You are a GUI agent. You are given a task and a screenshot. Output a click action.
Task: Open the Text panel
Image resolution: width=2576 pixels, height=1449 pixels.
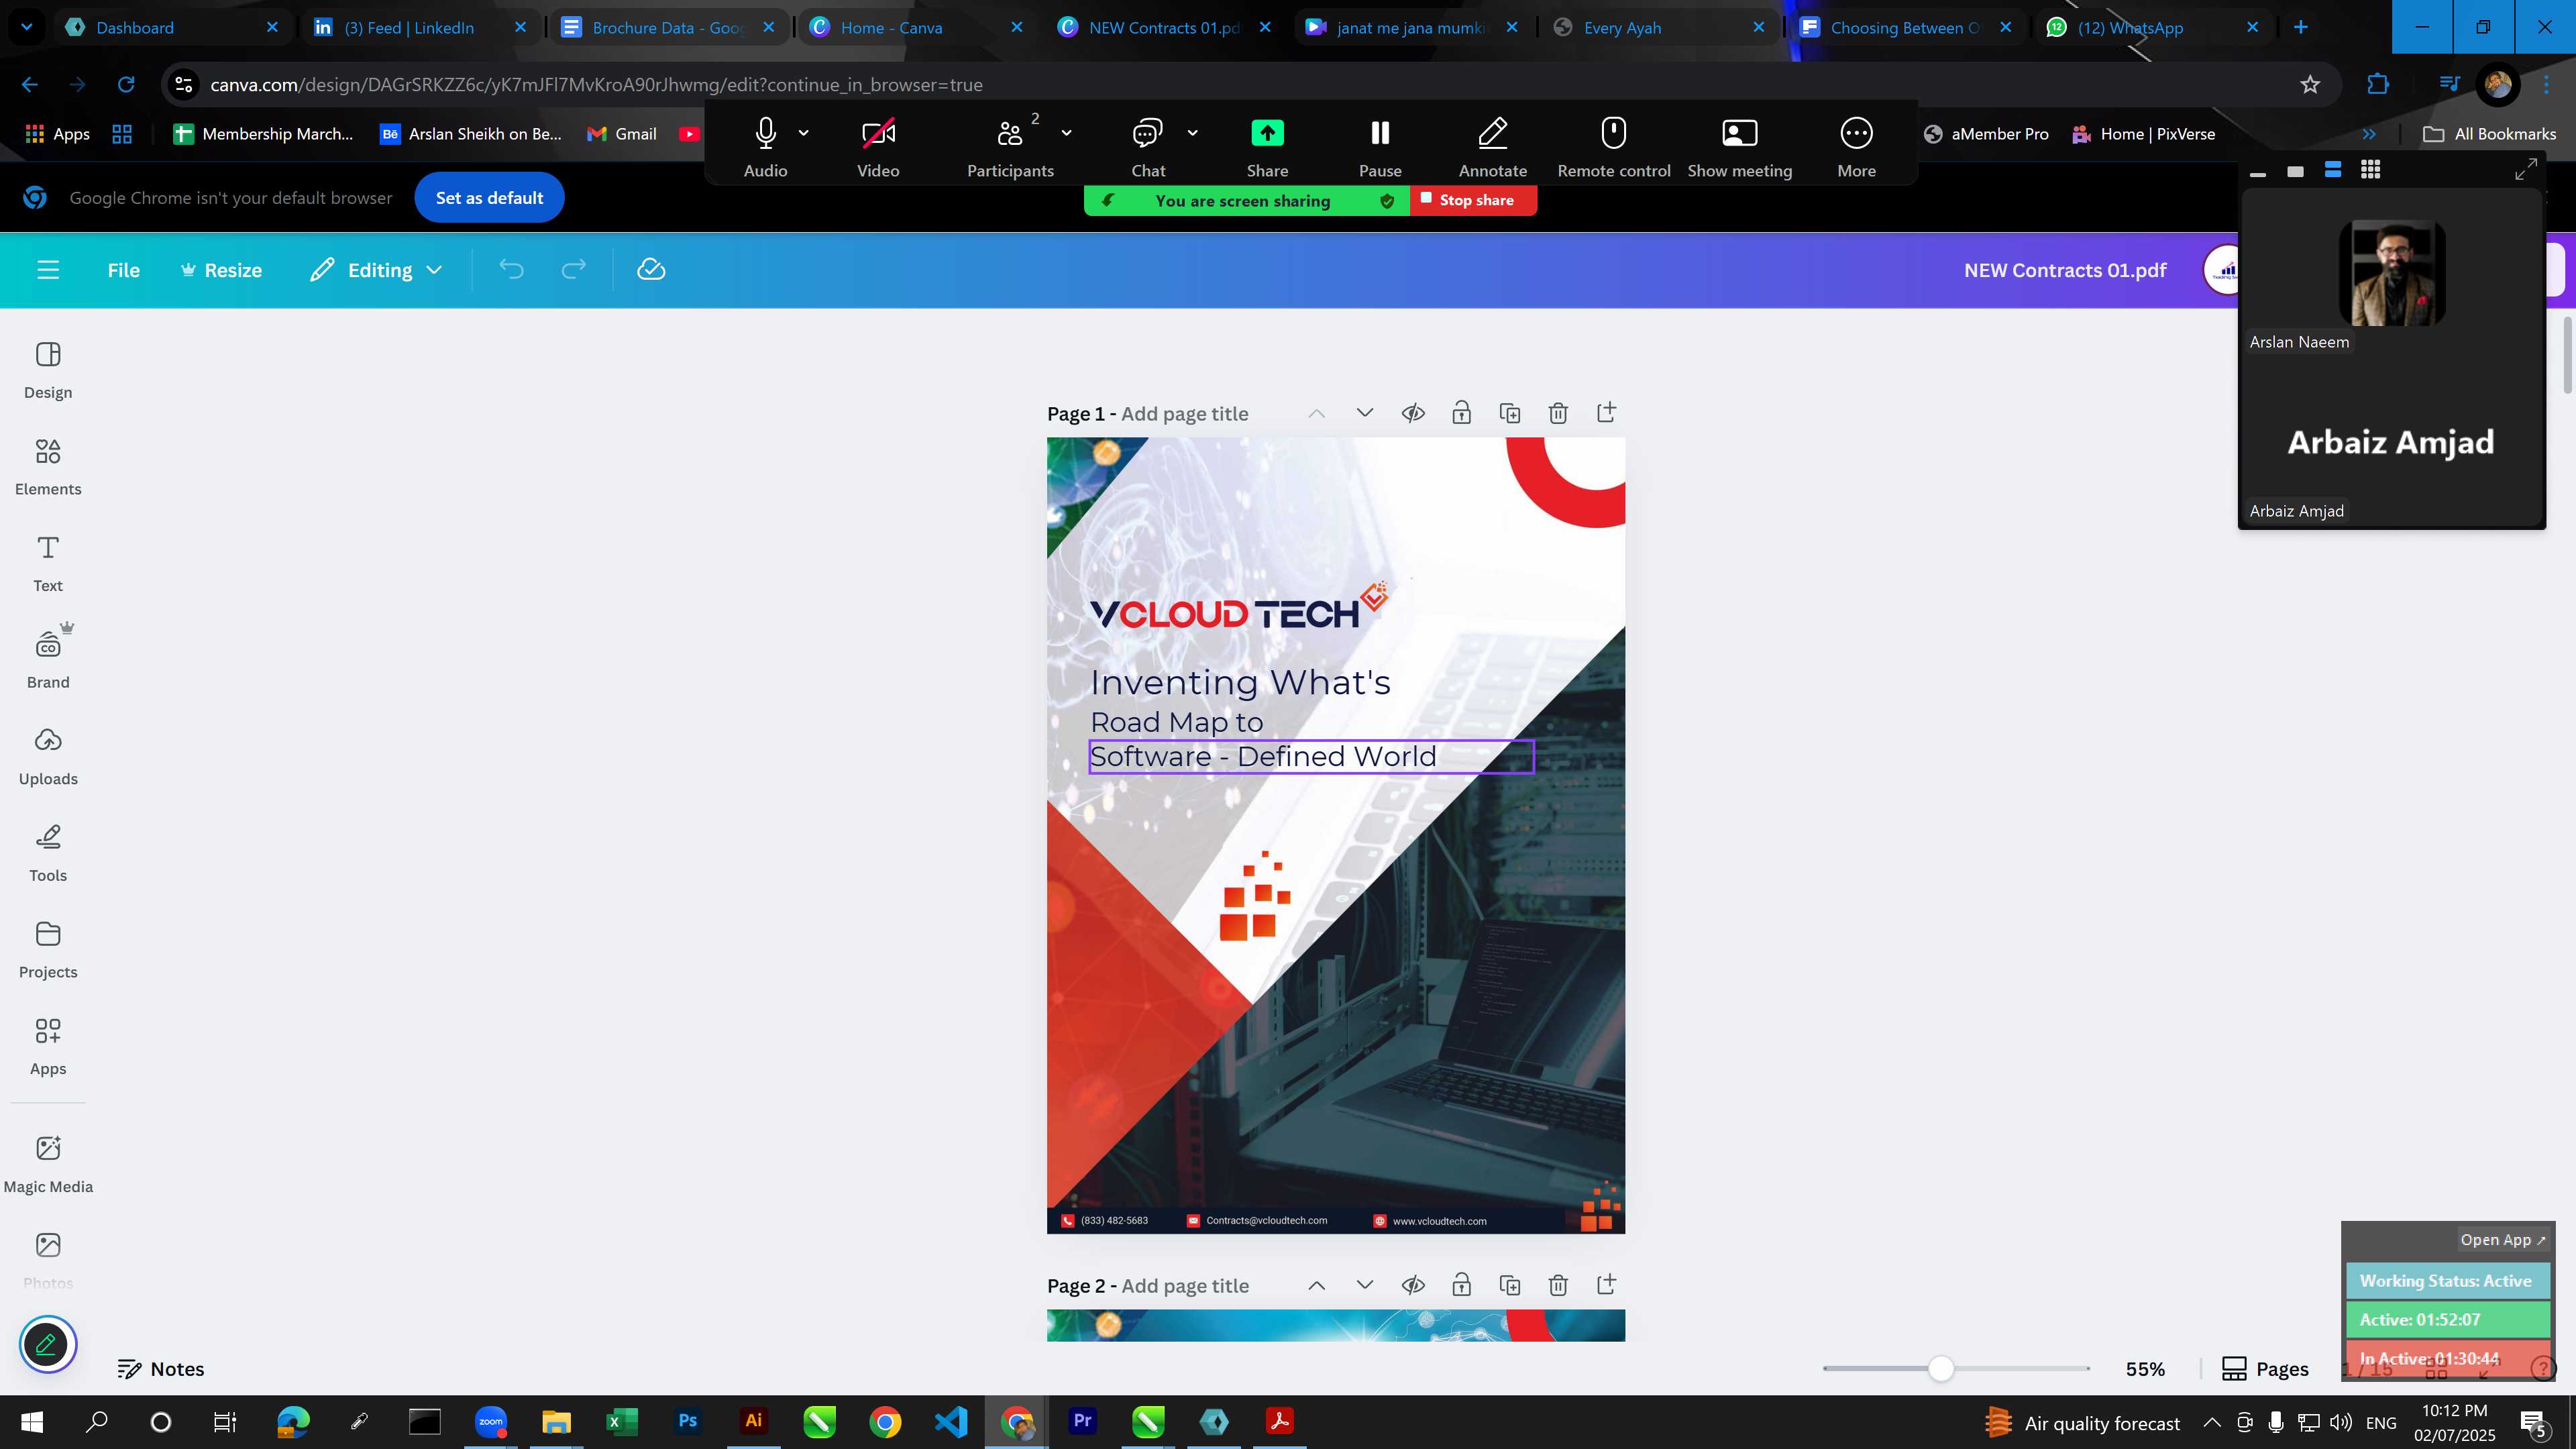[x=48, y=563]
